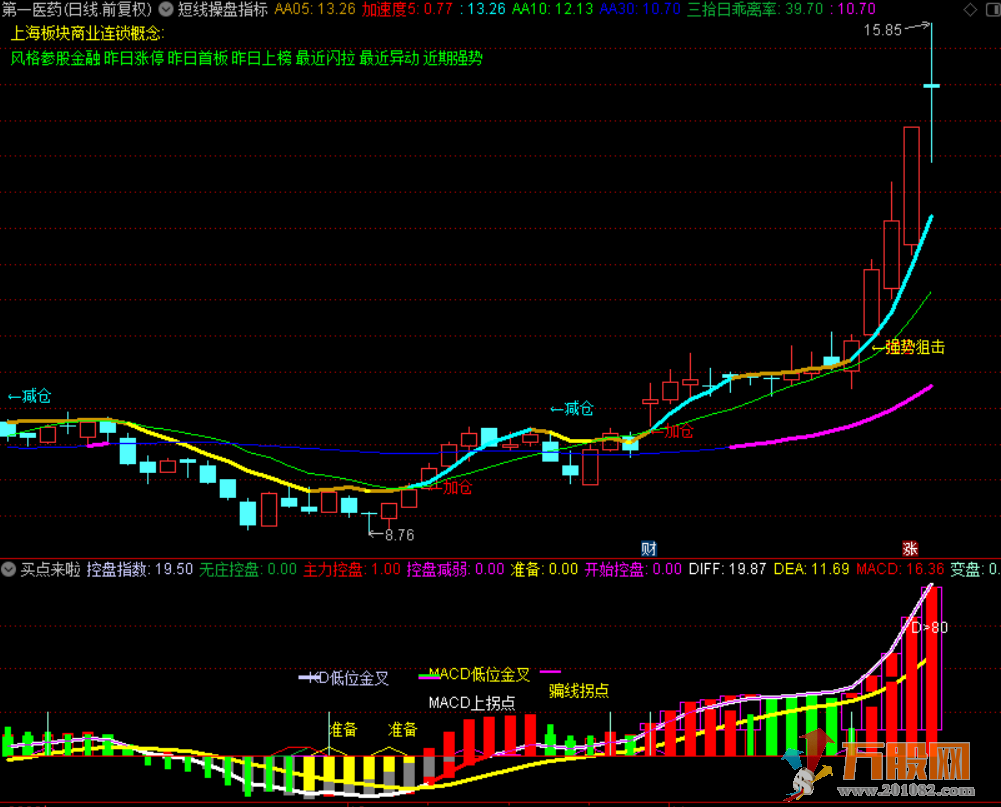The width and height of the screenshot is (1001, 807).
Task: Click the 15.85 high price label
Action: (882, 30)
